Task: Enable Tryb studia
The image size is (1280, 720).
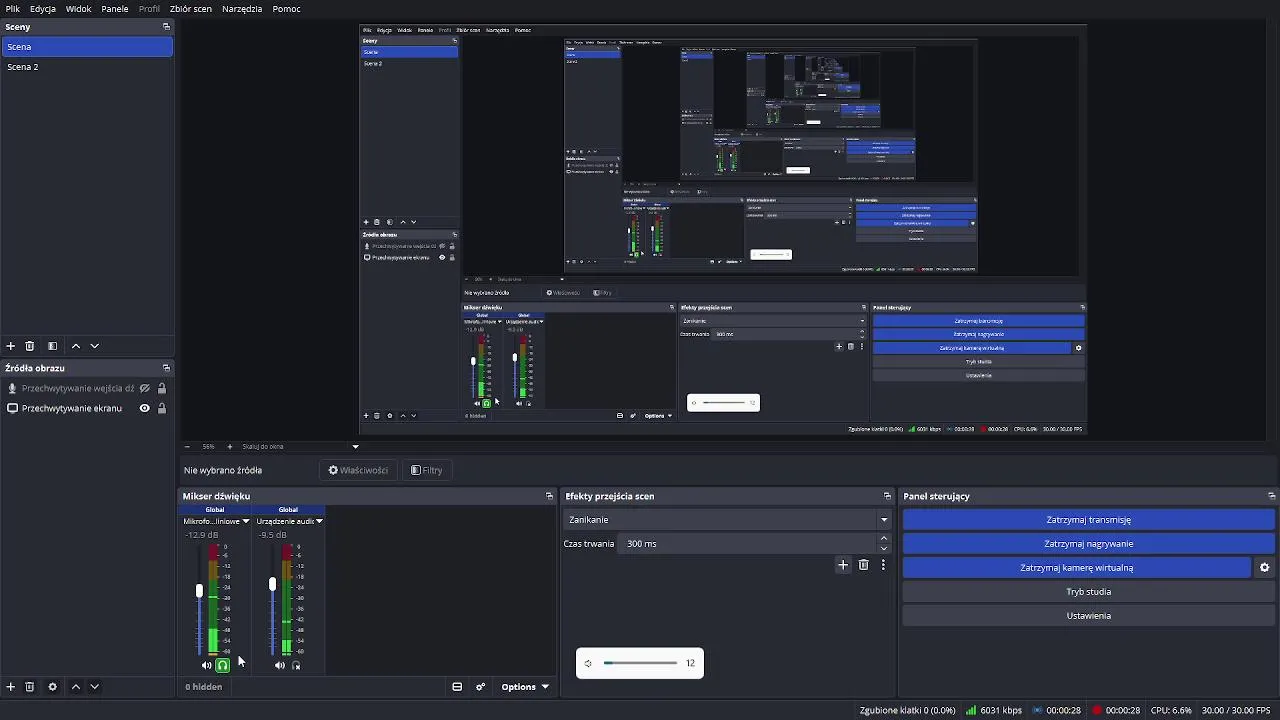Action: [1088, 592]
